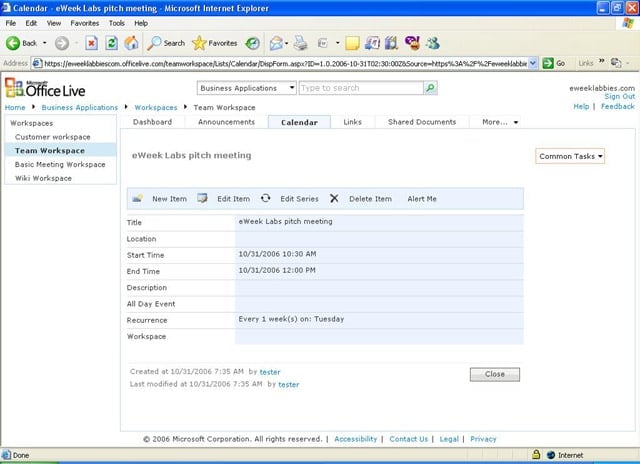
Task: Click the Forward arrow button
Action: coord(62,43)
